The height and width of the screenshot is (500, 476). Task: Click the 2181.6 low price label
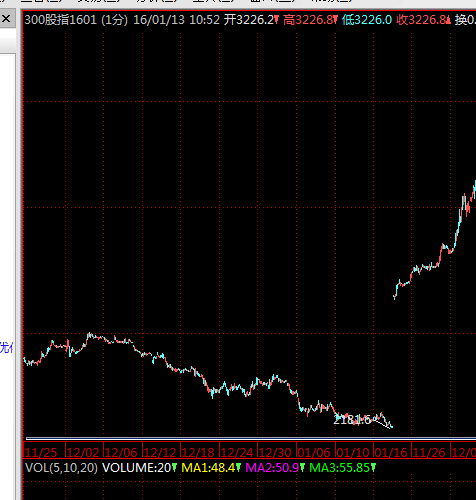(x=352, y=420)
